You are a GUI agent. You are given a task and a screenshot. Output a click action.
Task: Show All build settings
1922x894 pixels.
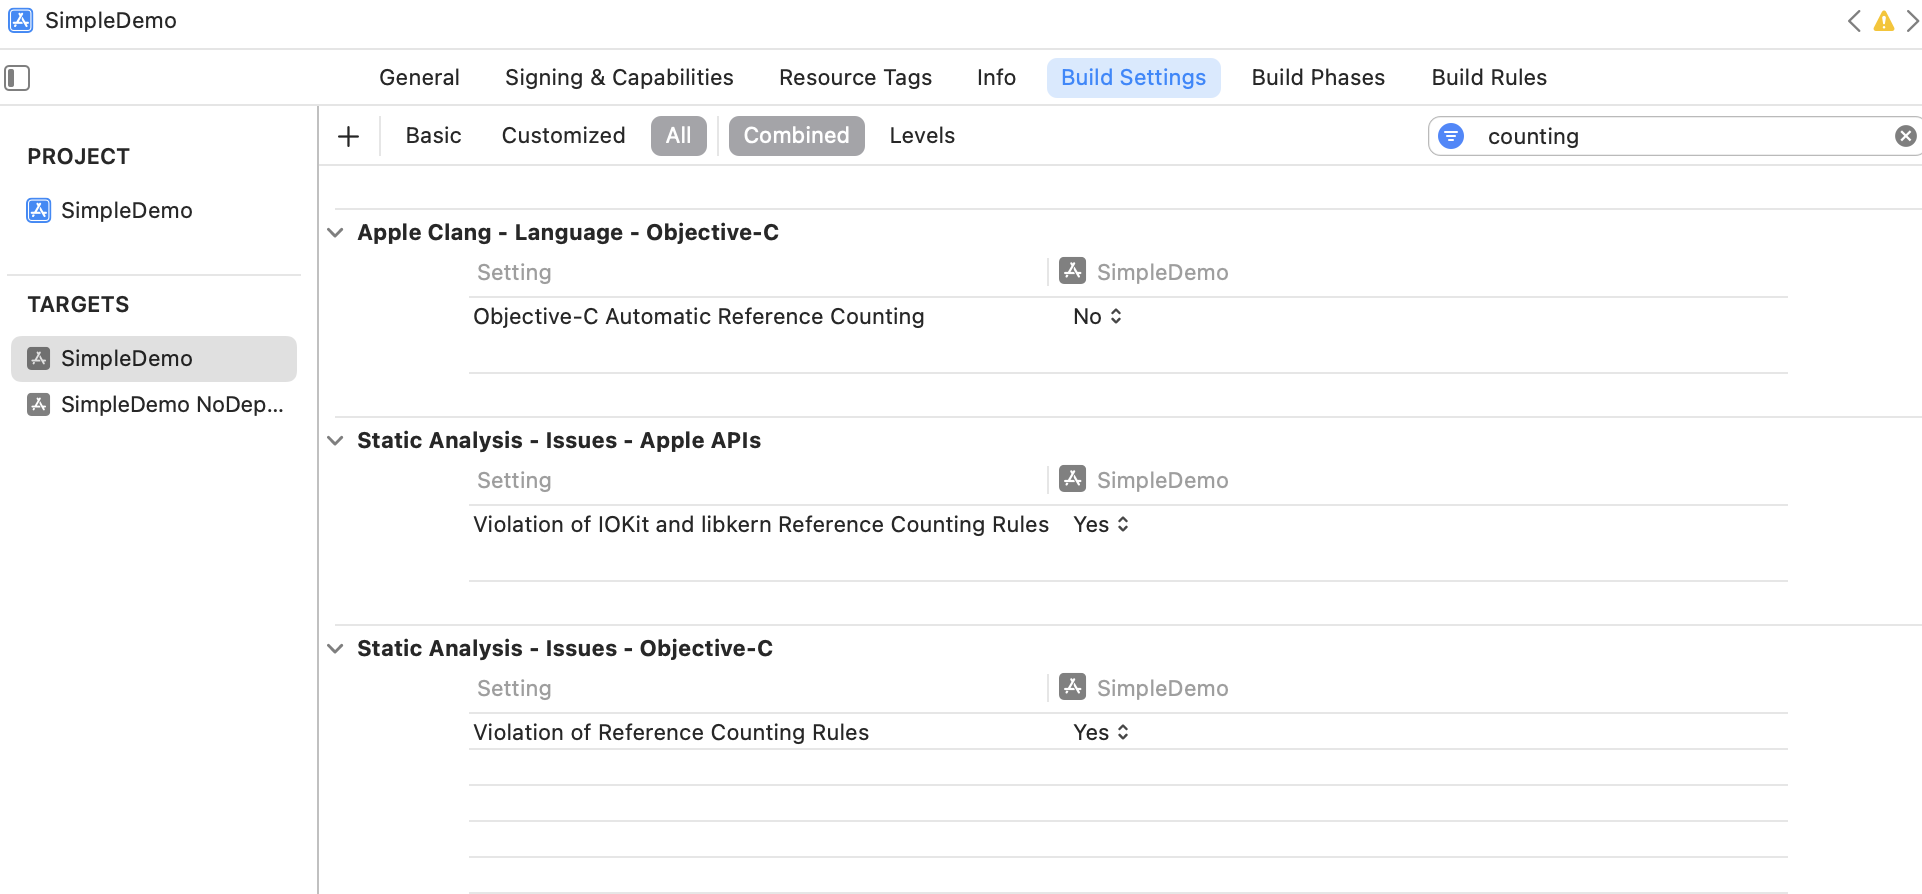click(679, 136)
